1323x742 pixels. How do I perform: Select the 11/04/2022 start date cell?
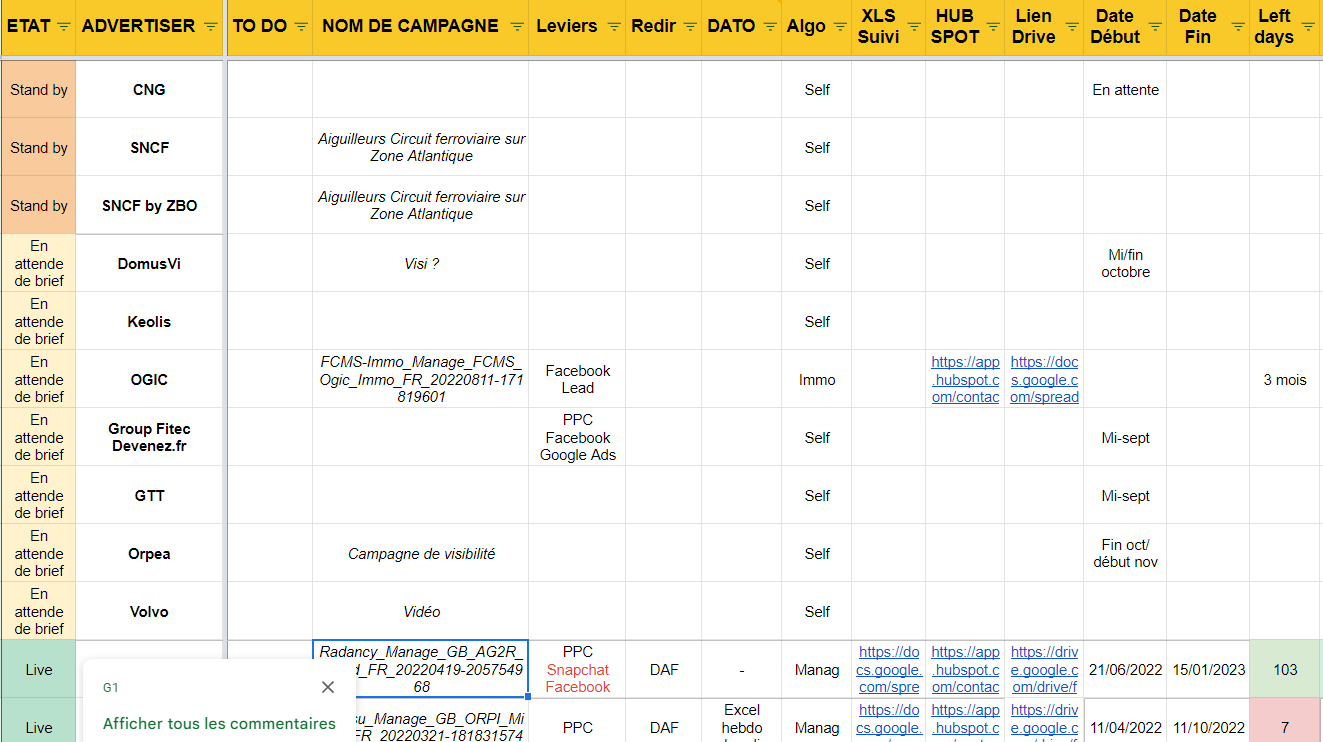1125,721
